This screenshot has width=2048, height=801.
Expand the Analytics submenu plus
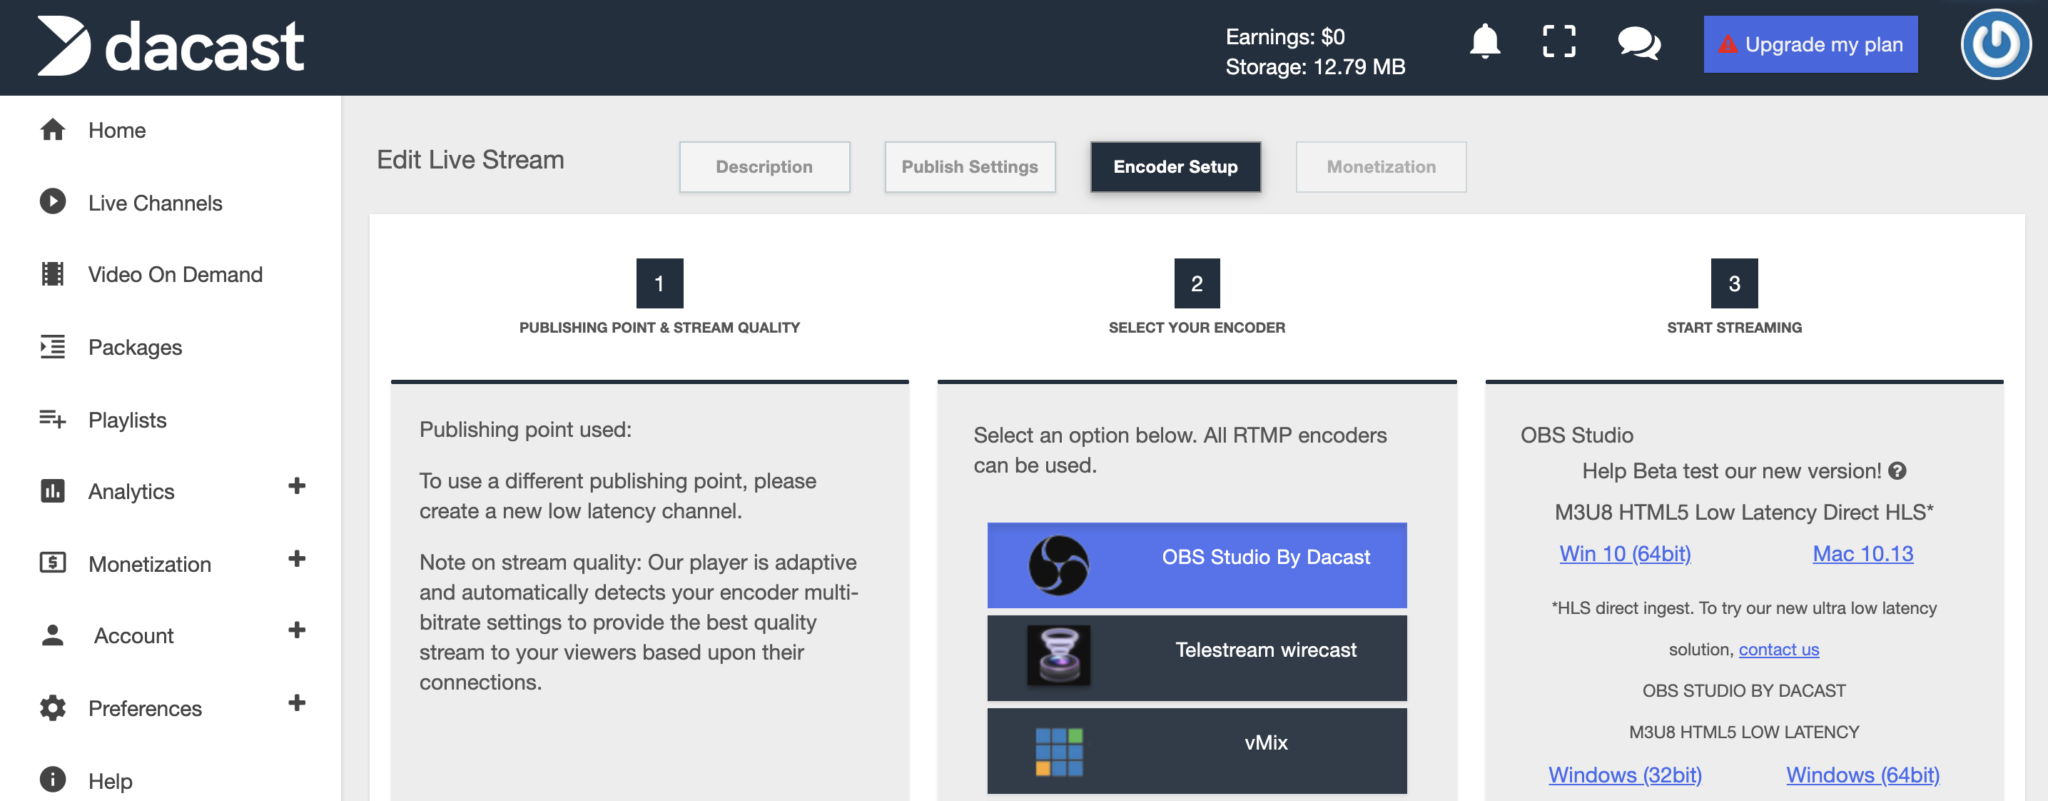[x=297, y=486]
